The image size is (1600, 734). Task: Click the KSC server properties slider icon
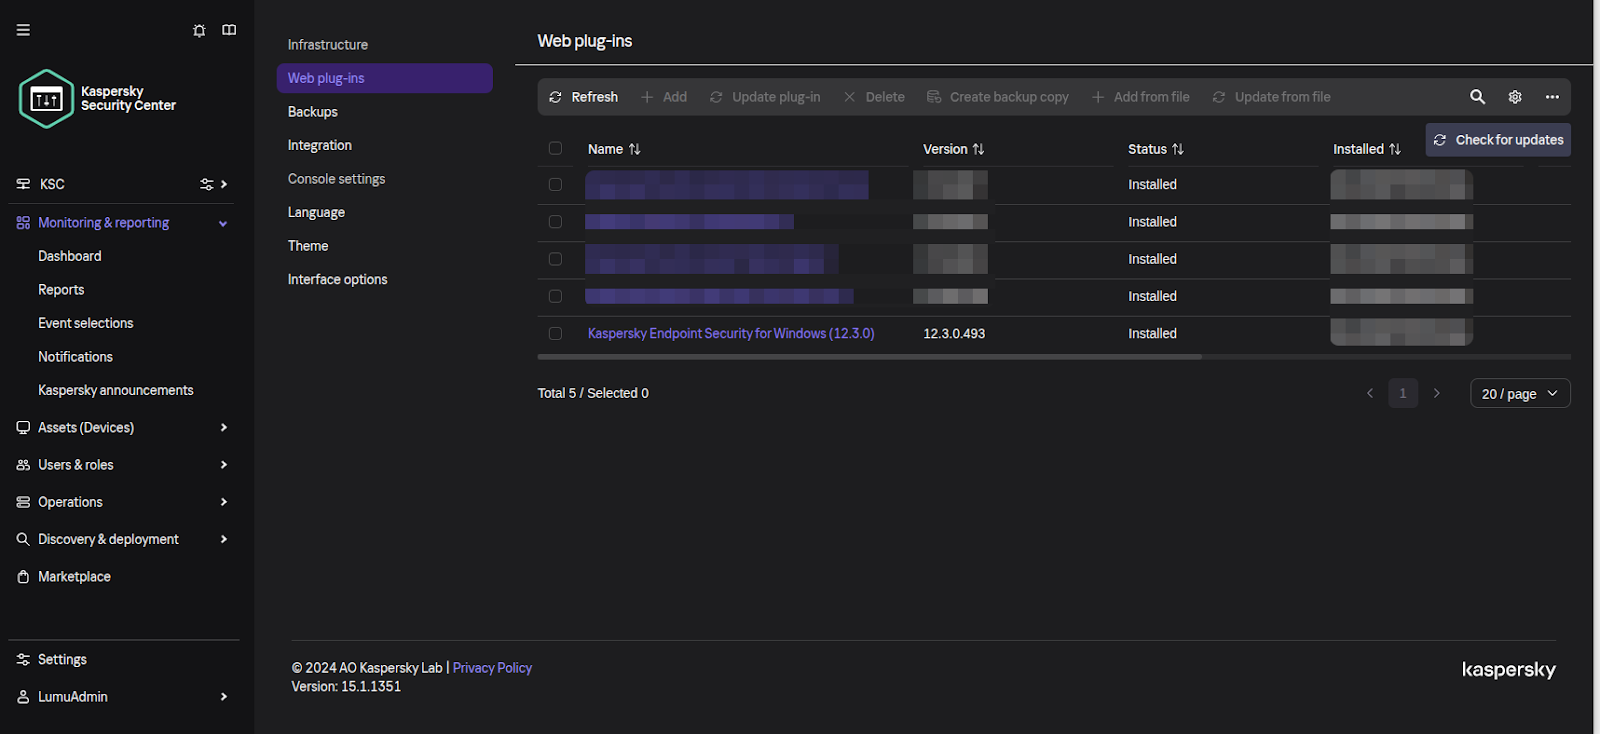206,184
